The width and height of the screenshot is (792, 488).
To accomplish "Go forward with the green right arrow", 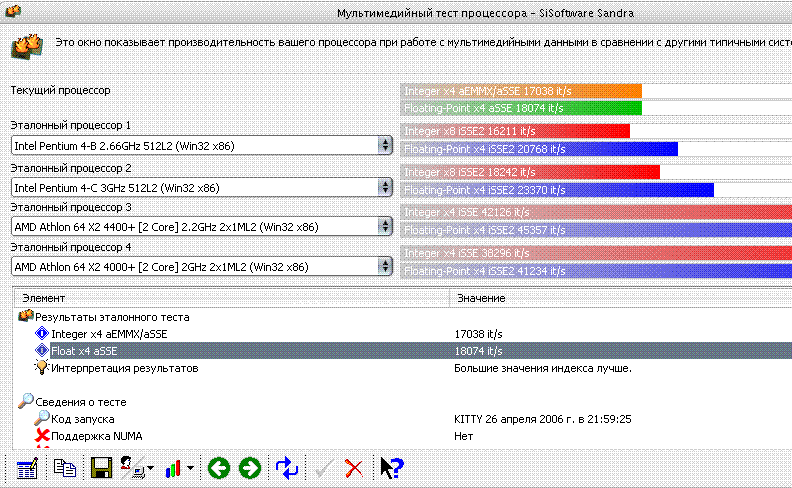I will click(250, 468).
